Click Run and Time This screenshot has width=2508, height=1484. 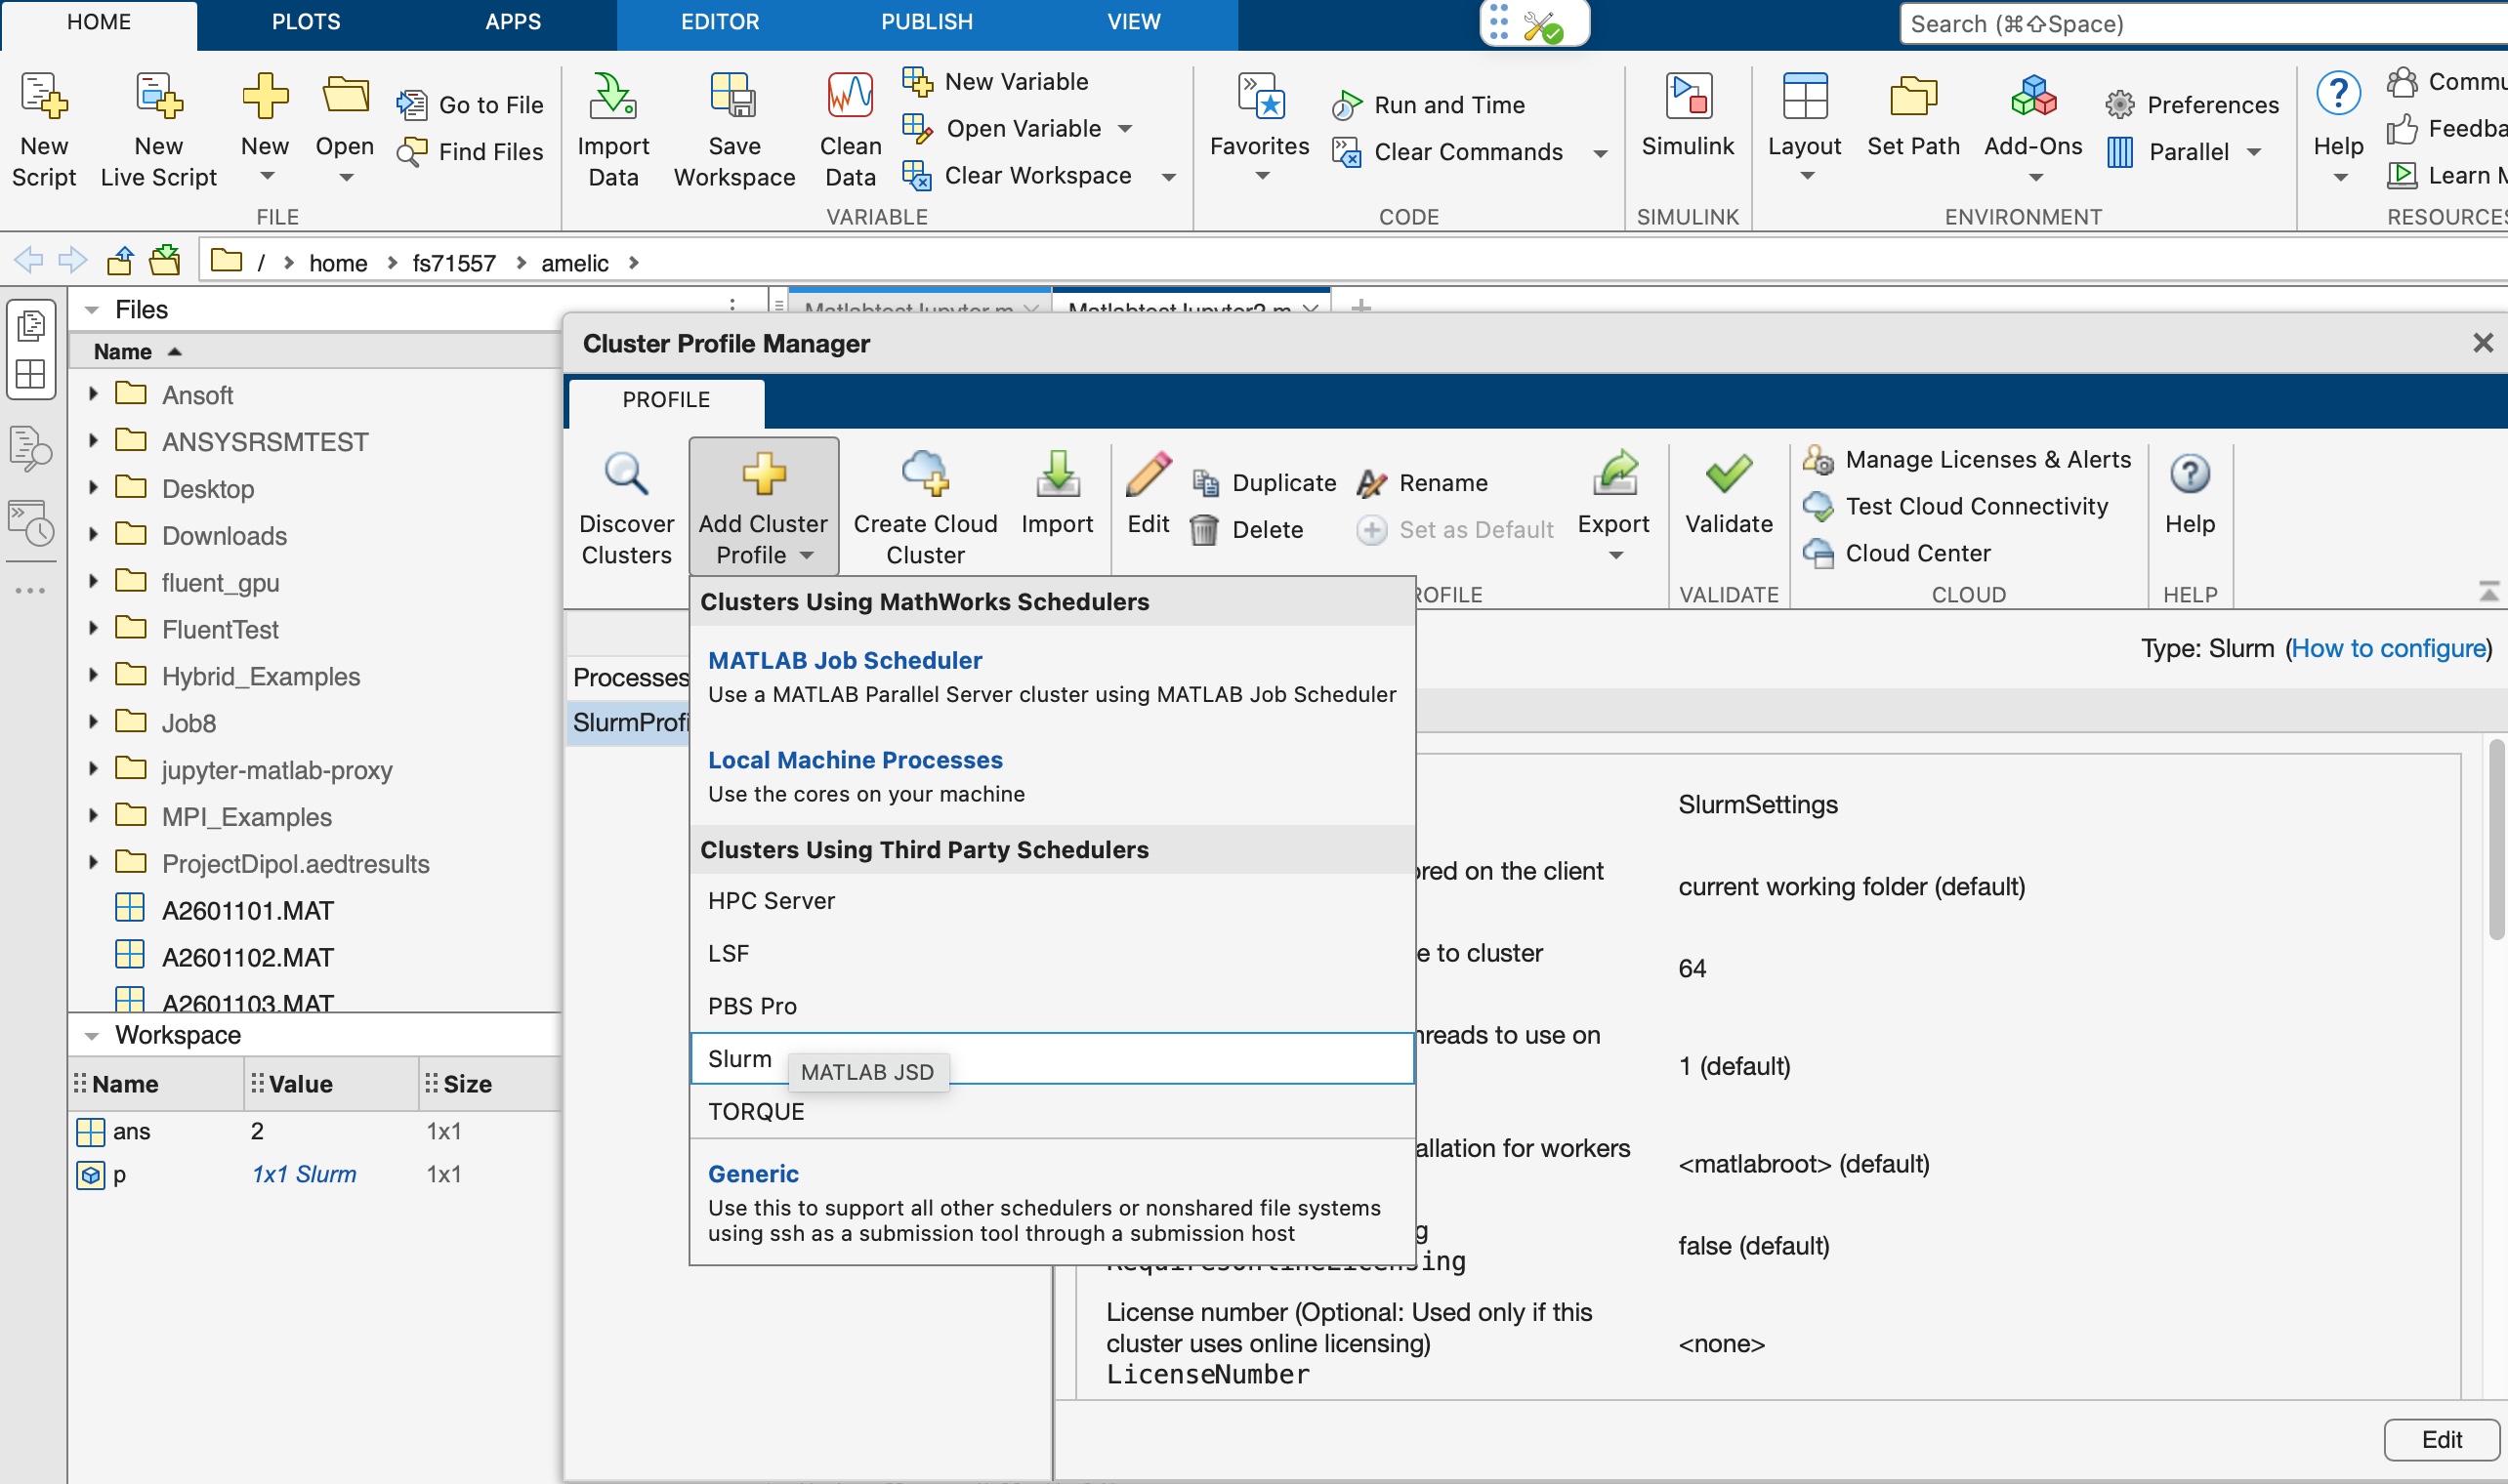(x=1429, y=105)
